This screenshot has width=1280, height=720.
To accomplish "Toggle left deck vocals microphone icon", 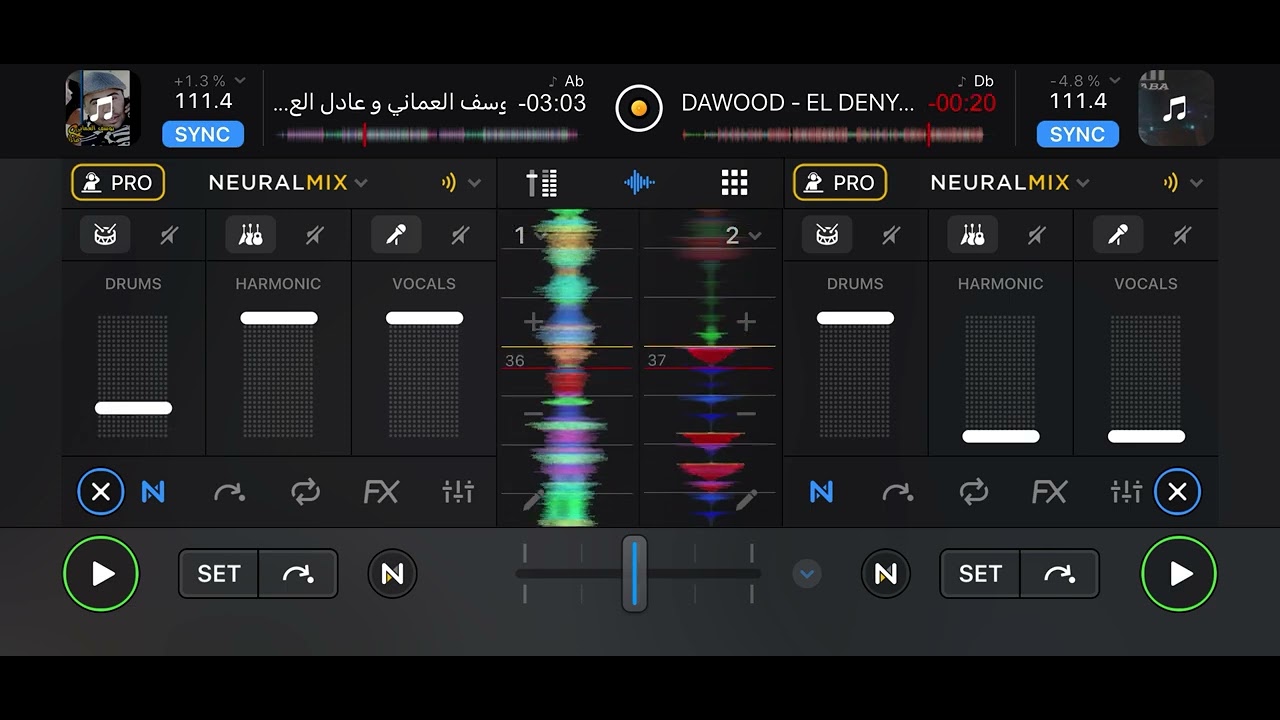I will point(396,235).
